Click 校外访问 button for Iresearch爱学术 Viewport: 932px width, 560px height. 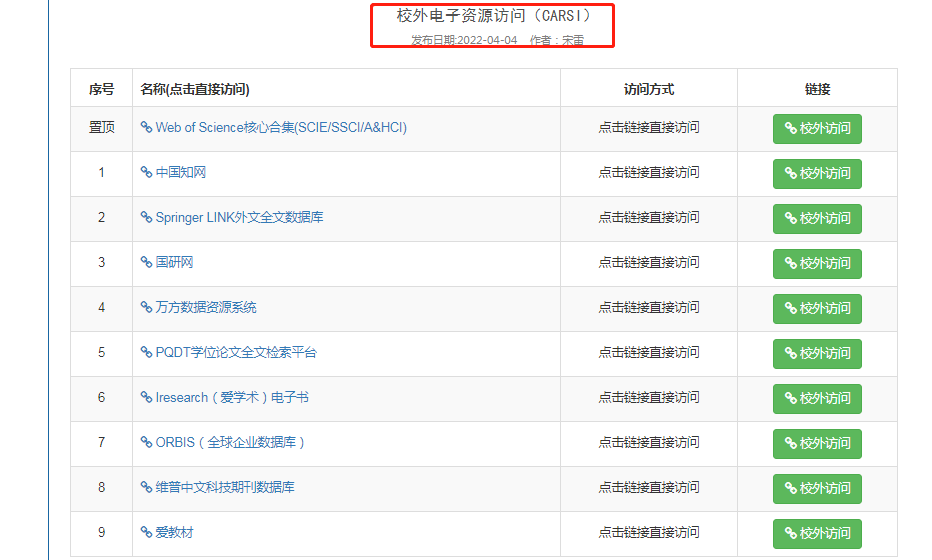pos(817,398)
